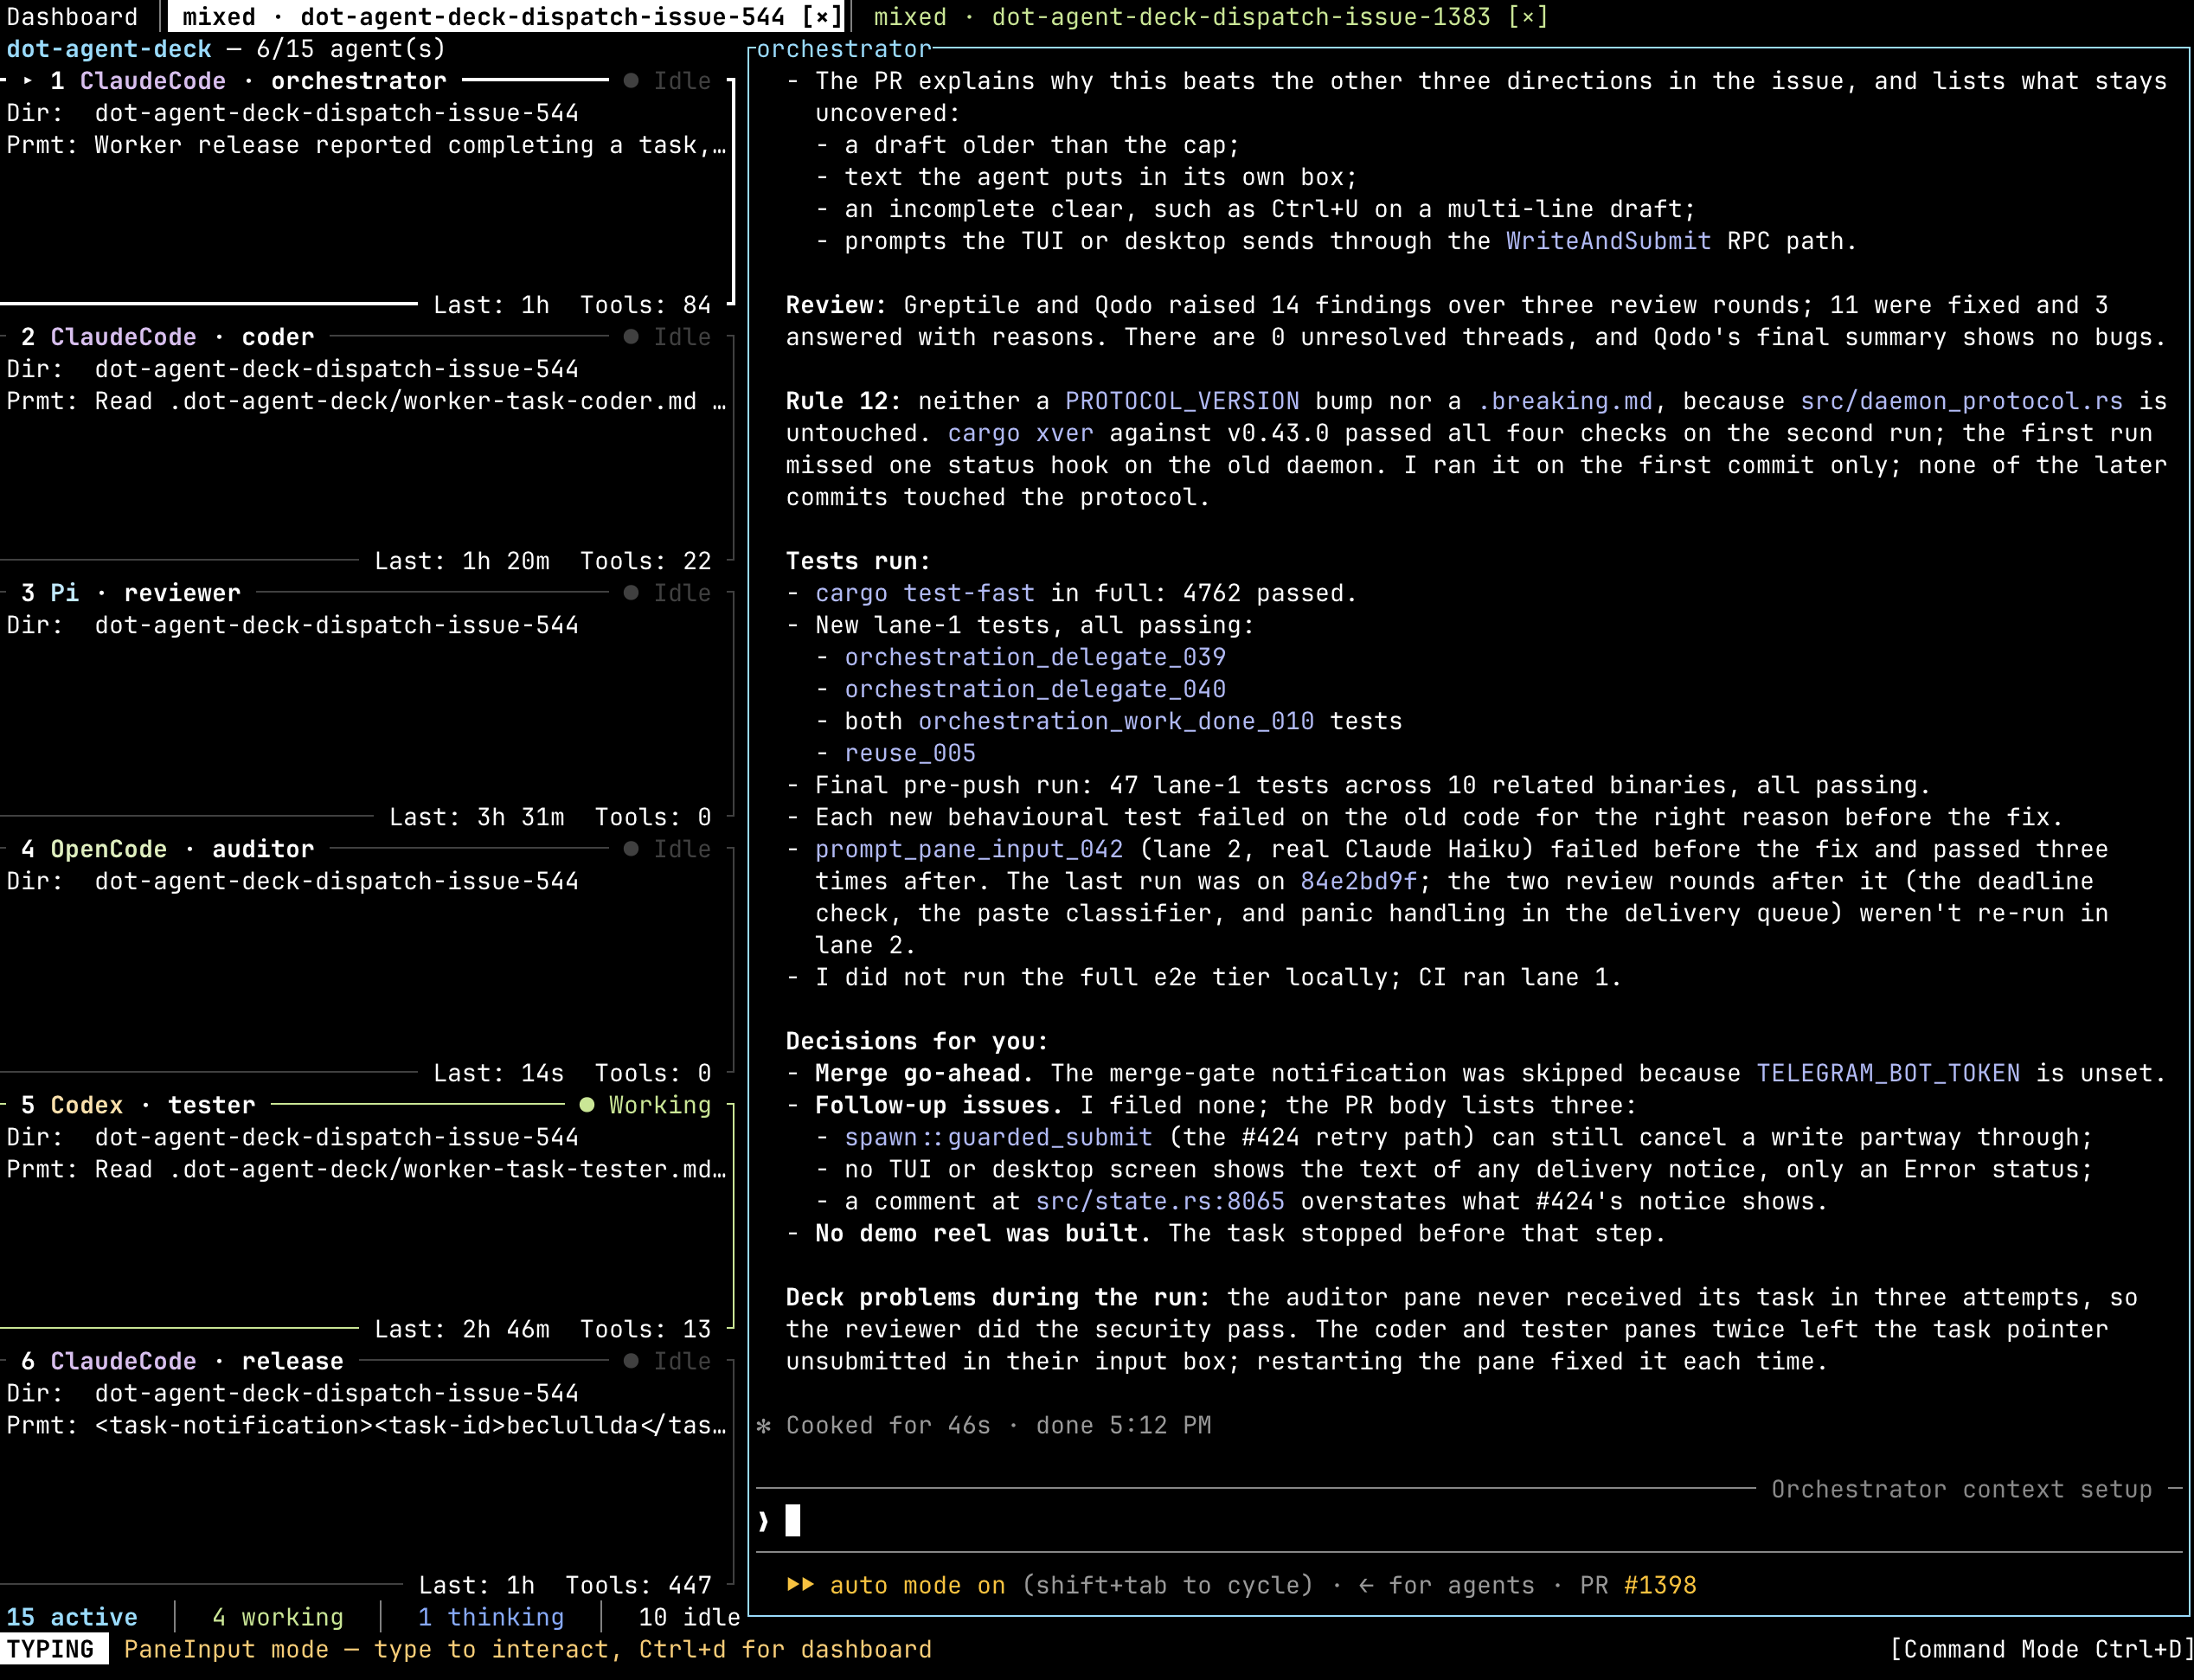Click the tester green Working status dot
The width and height of the screenshot is (2194, 1680).
pyautogui.click(x=587, y=1105)
